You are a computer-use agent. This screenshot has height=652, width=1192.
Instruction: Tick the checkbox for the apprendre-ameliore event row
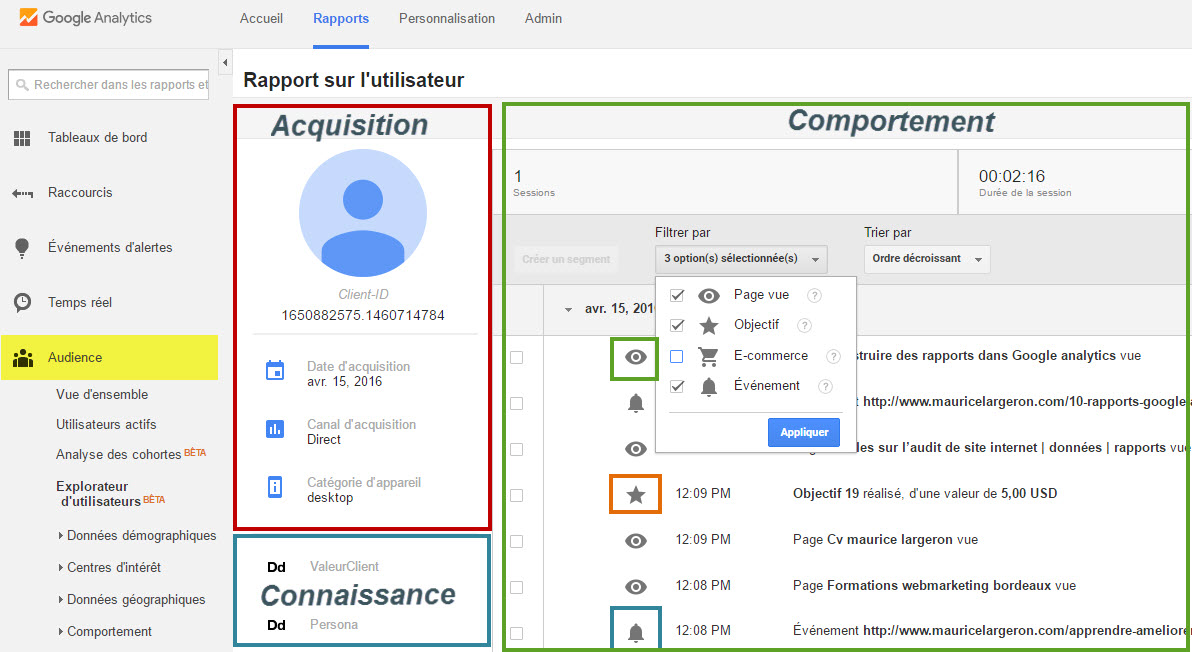coord(517,633)
